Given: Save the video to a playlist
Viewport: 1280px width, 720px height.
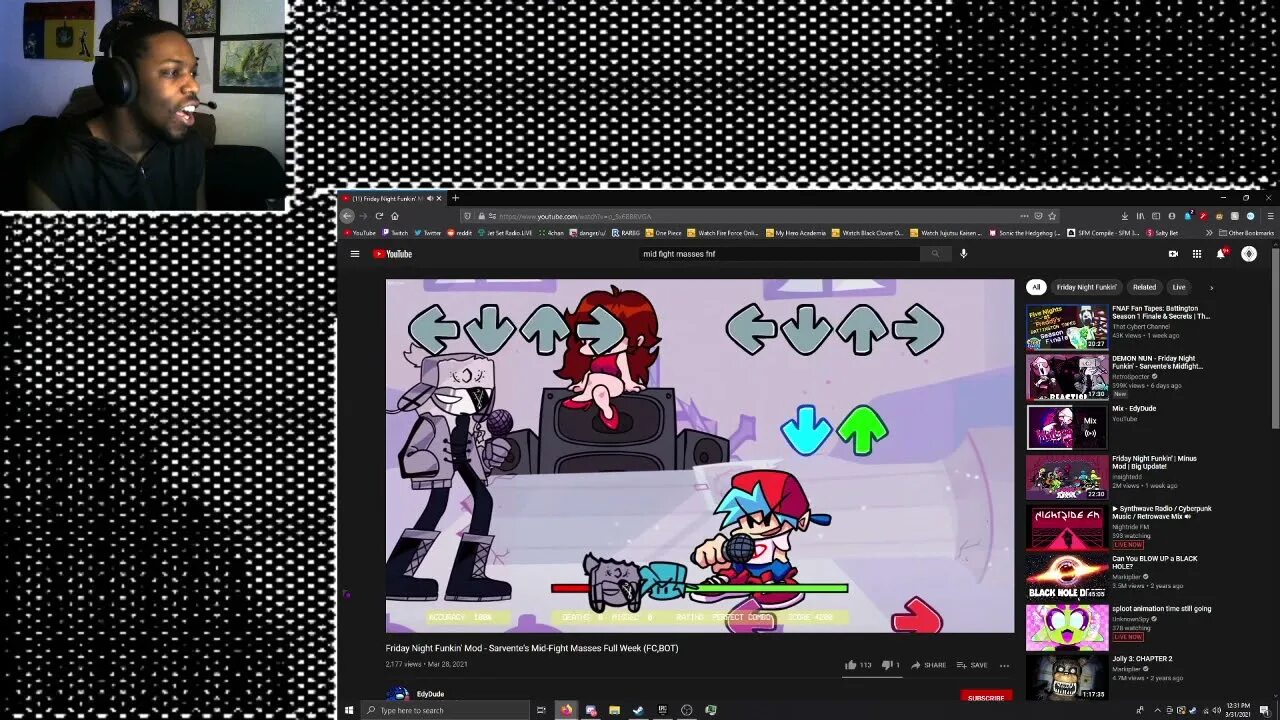Looking at the screenshot, I should click(972, 665).
